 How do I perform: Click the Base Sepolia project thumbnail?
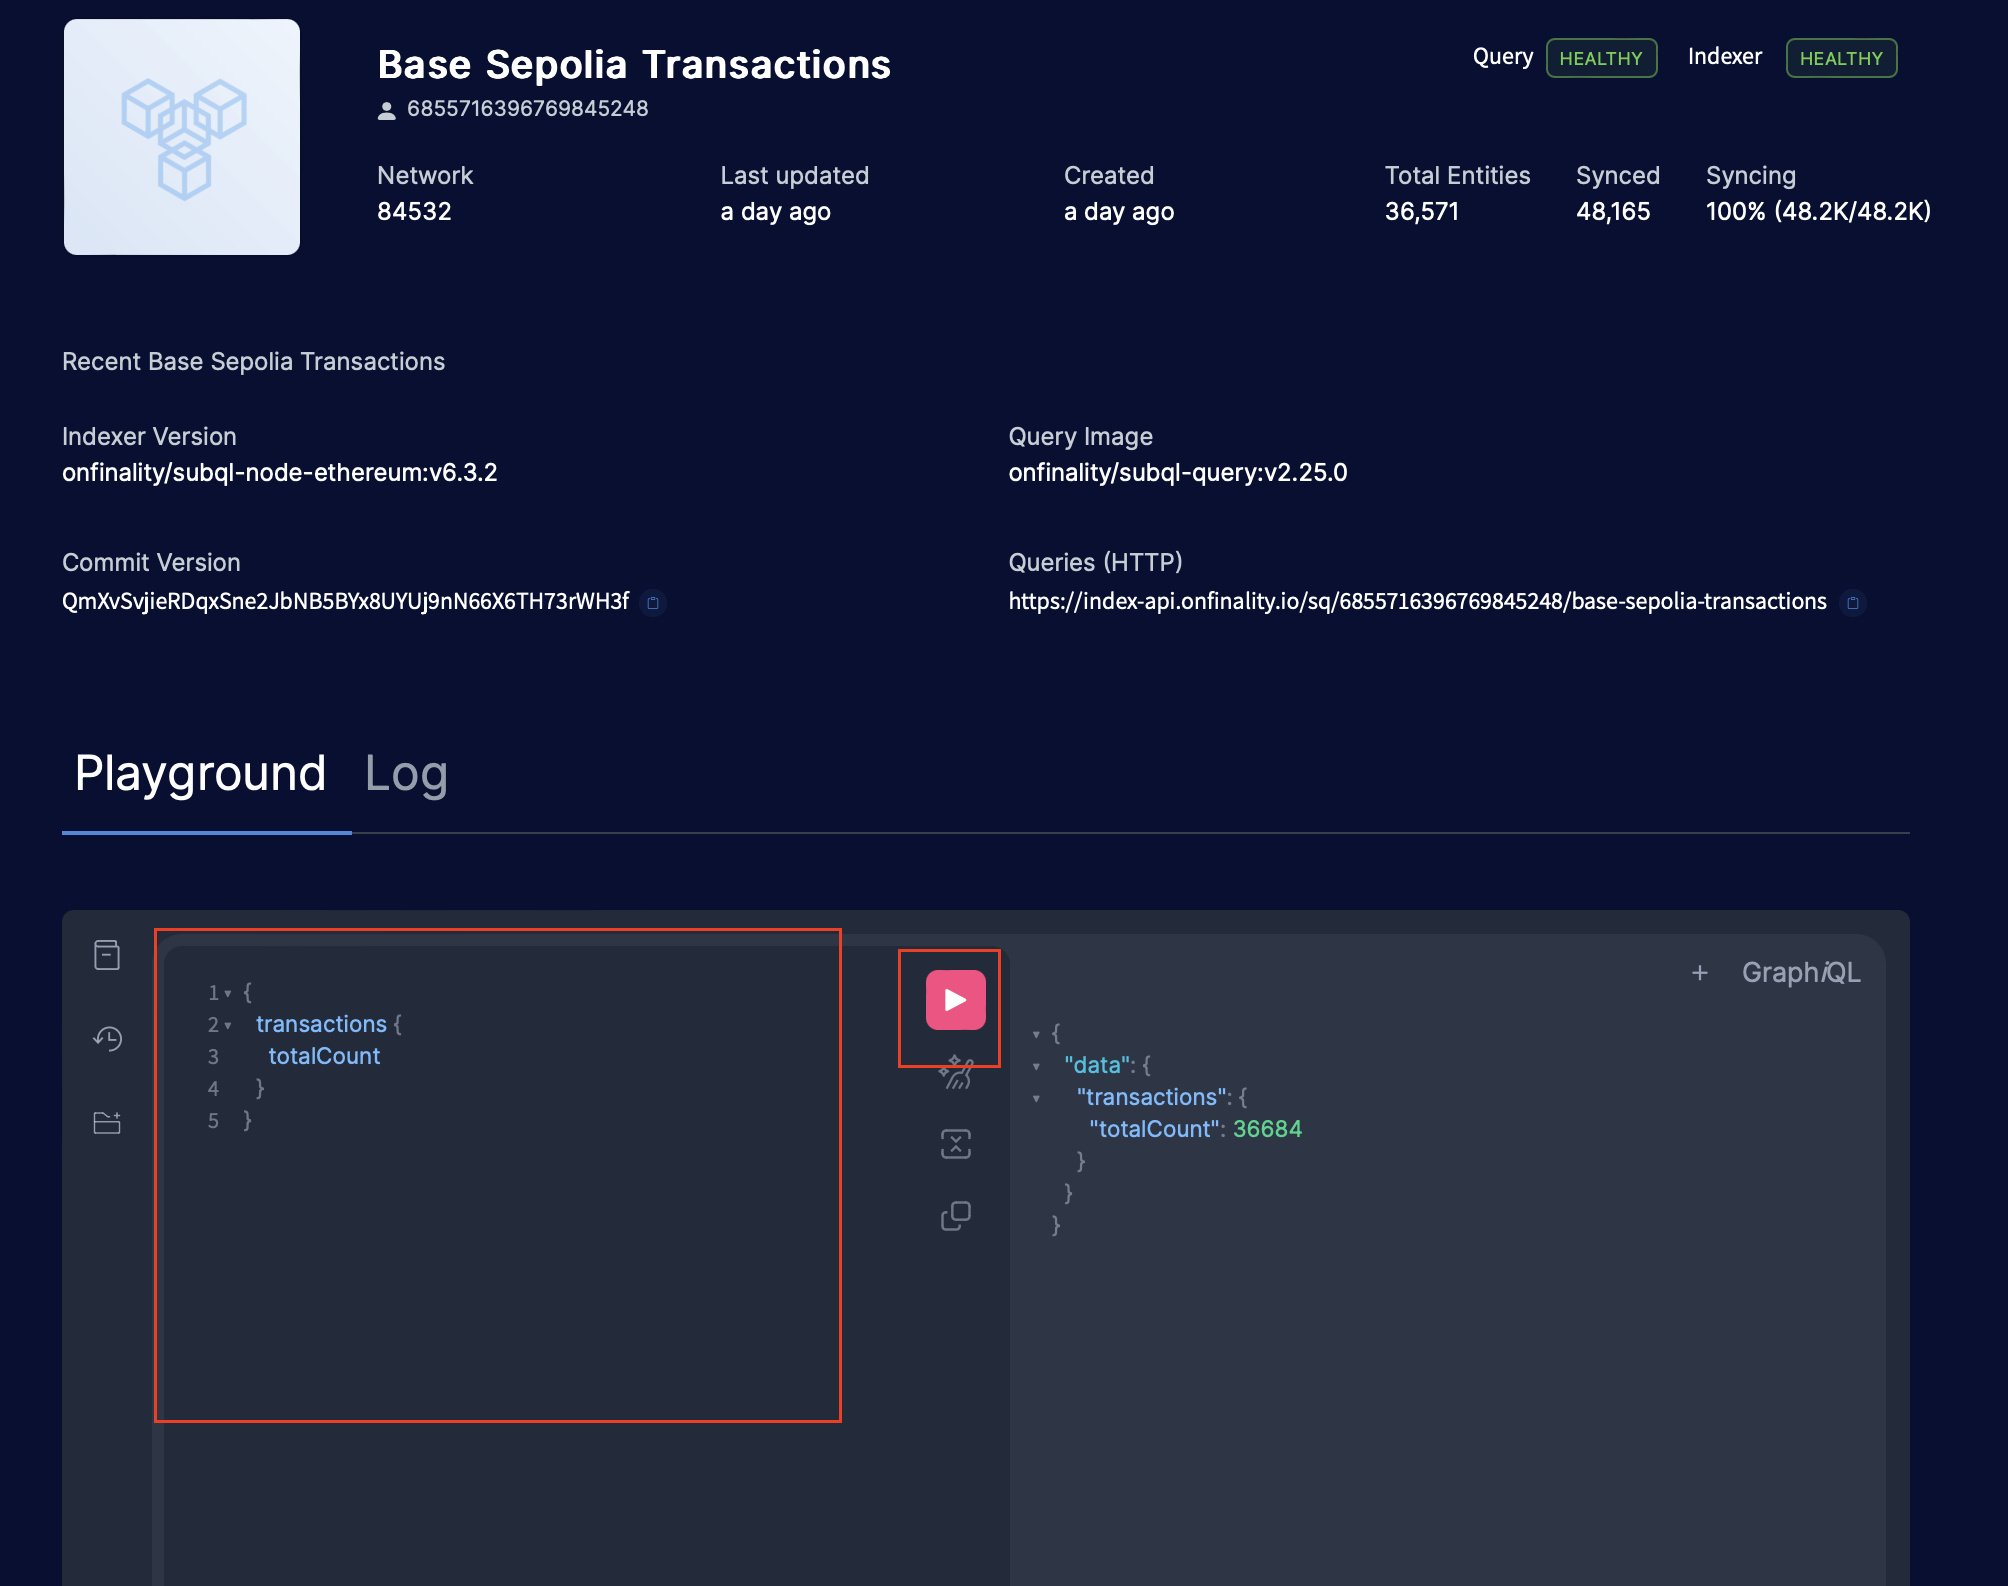(182, 137)
